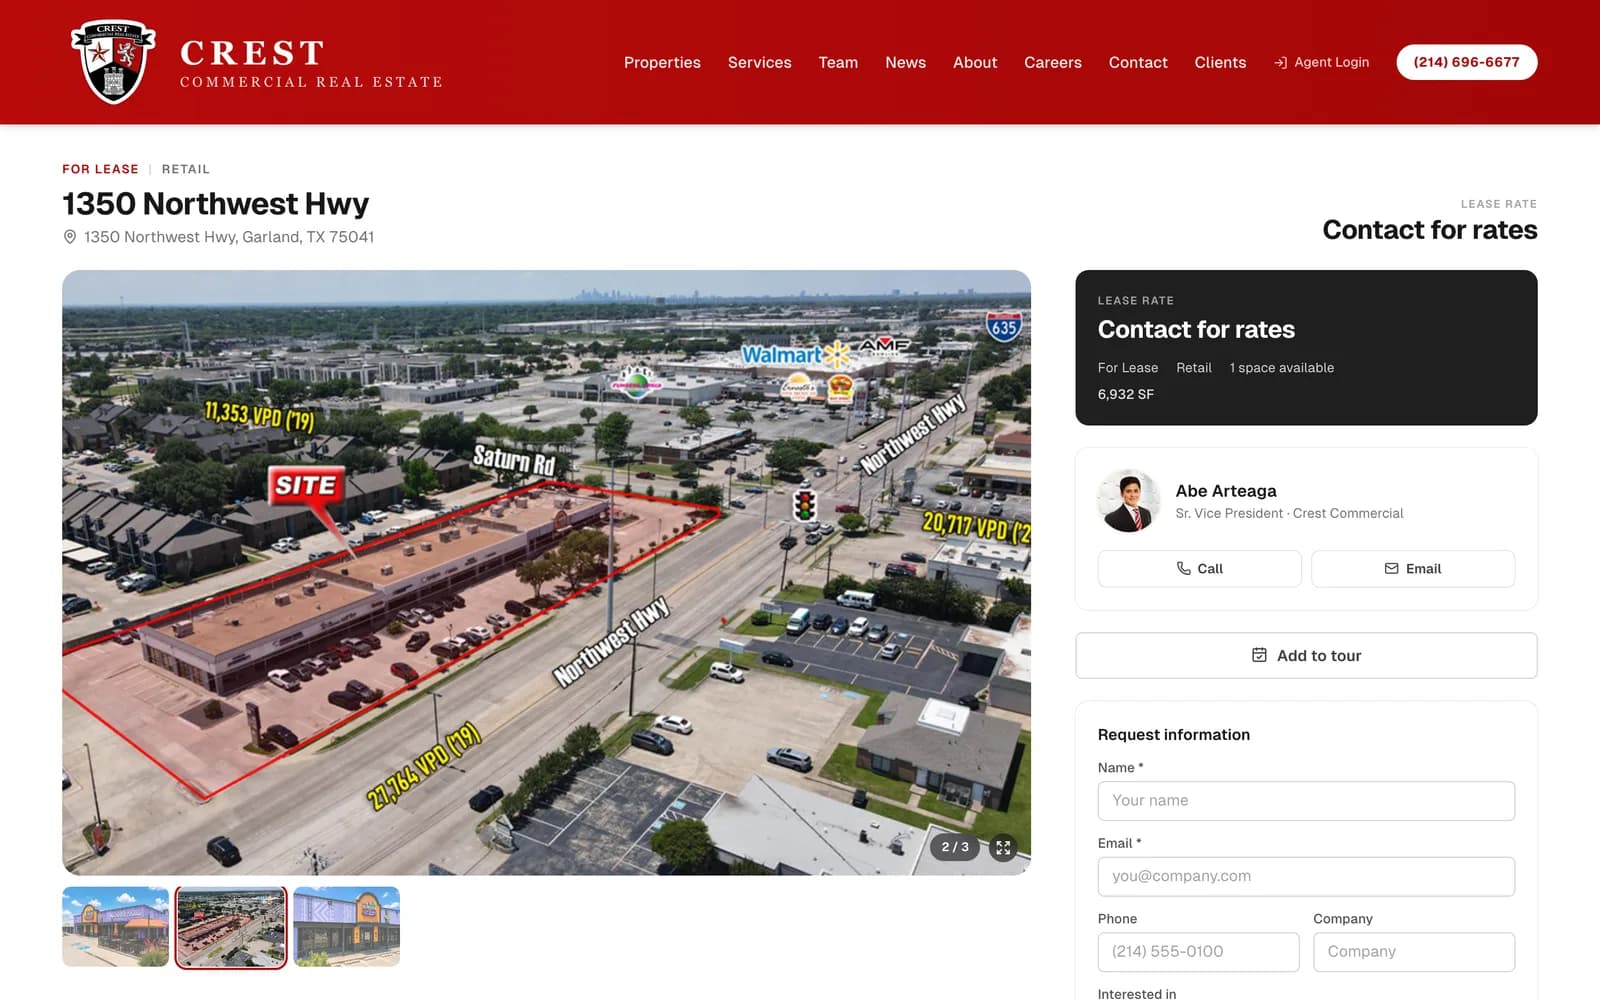1600x1000 pixels.
Task: Click the Crest shield logo
Action: pyautogui.click(x=113, y=62)
